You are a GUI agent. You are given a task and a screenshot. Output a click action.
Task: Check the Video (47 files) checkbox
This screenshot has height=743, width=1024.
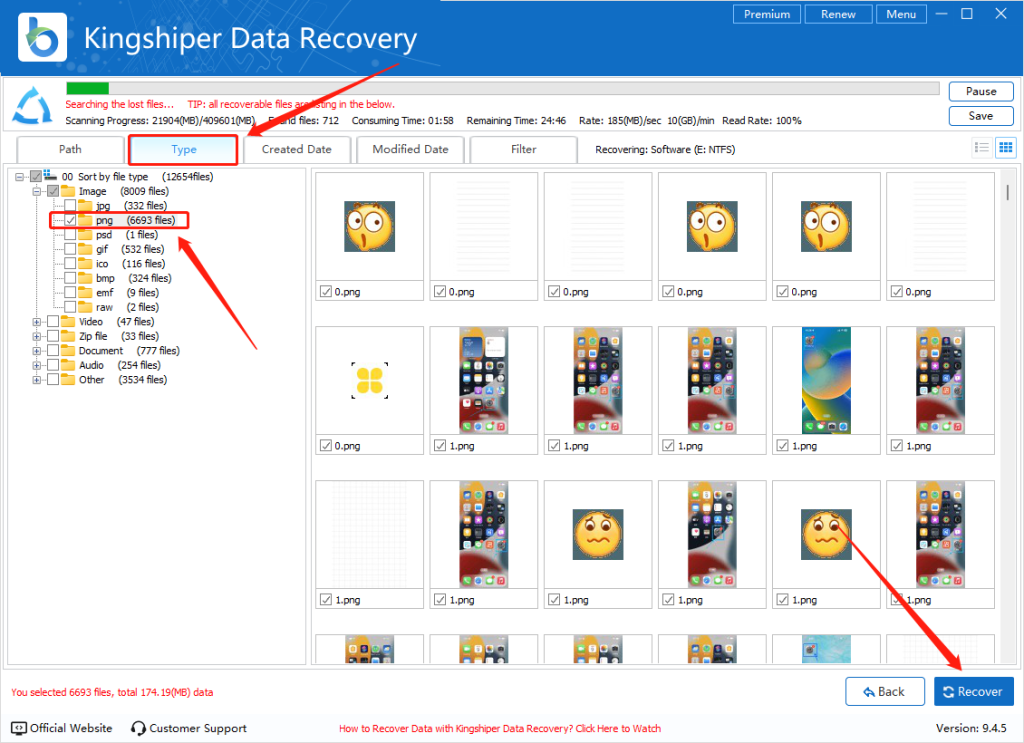pyautogui.click(x=53, y=321)
